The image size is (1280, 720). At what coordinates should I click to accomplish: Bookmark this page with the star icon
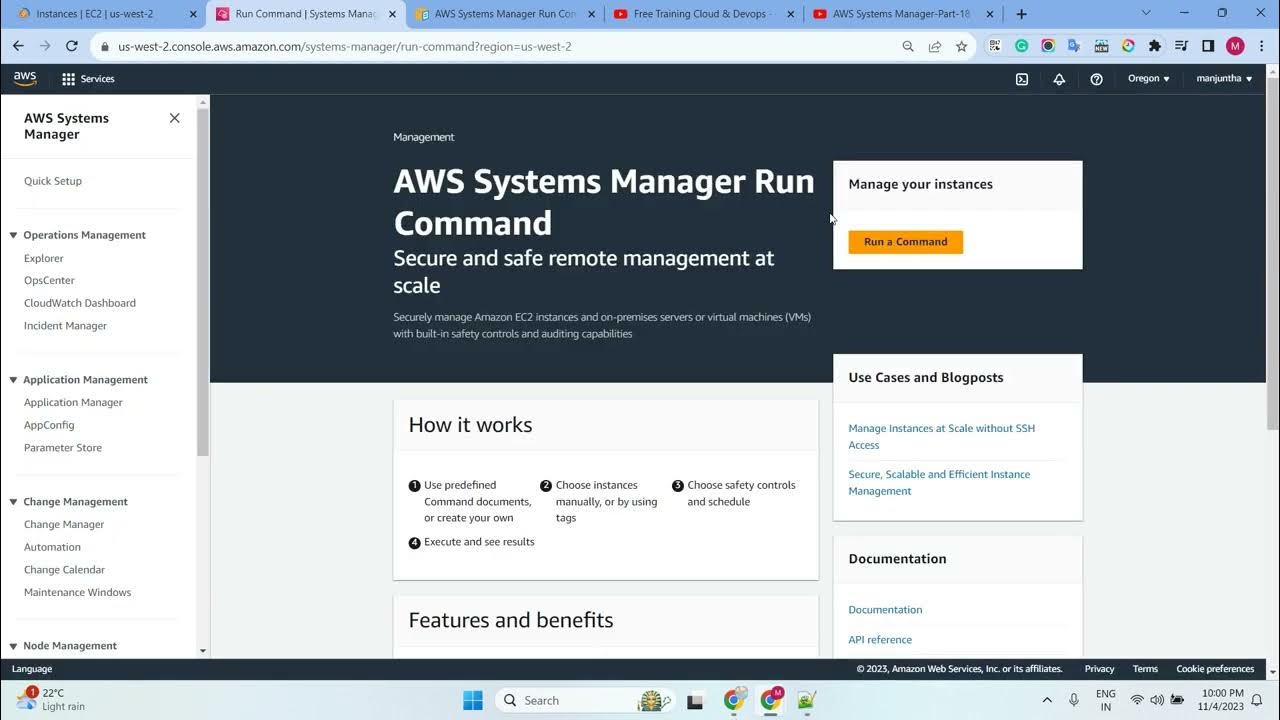(961, 46)
